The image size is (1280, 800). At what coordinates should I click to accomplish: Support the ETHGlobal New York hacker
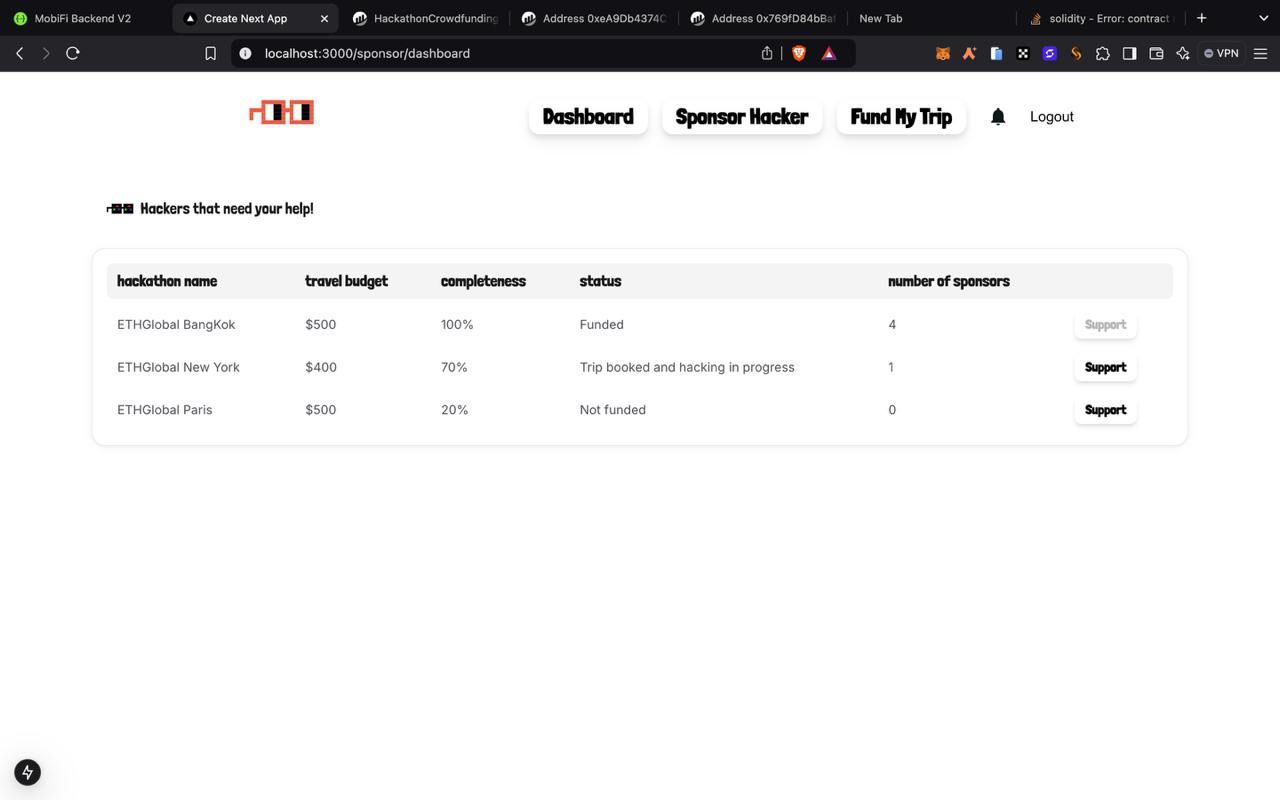coord(1105,367)
